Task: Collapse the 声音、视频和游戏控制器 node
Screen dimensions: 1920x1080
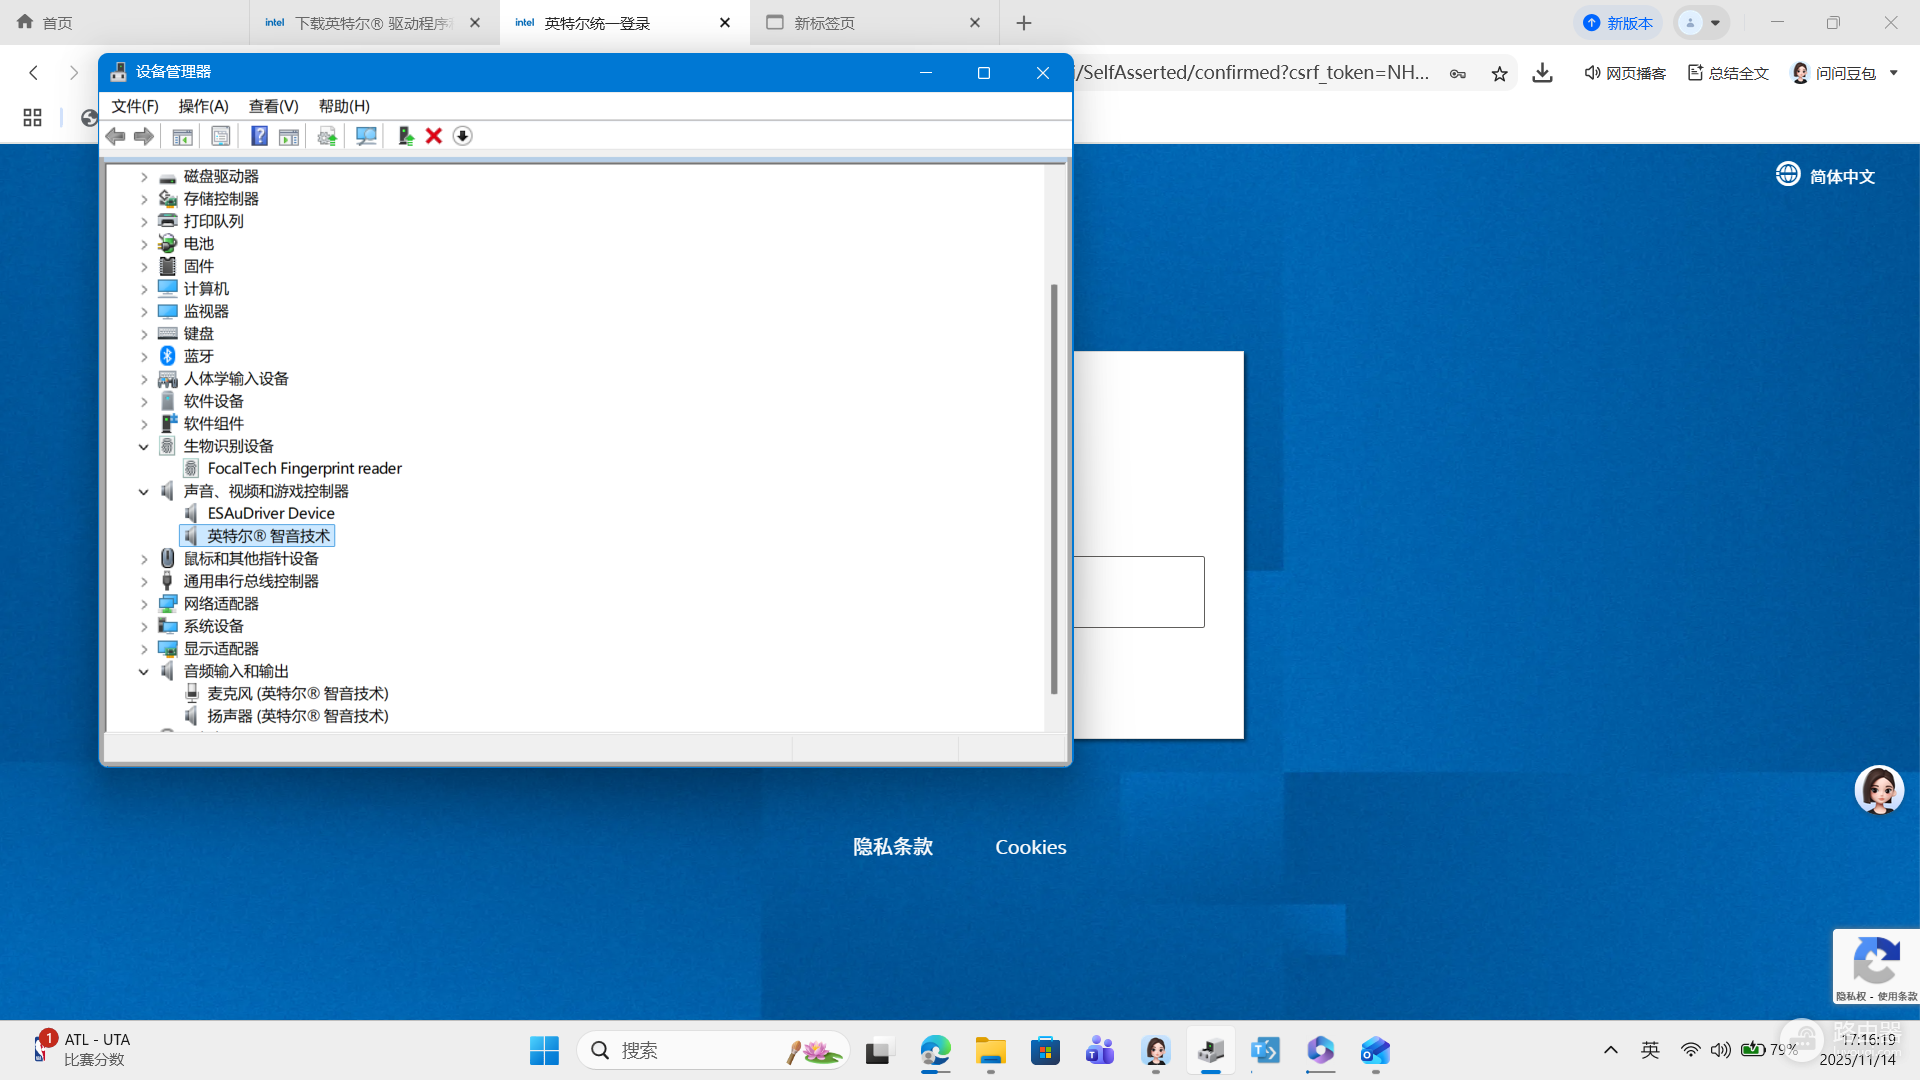Action: [x=144, y=492]
